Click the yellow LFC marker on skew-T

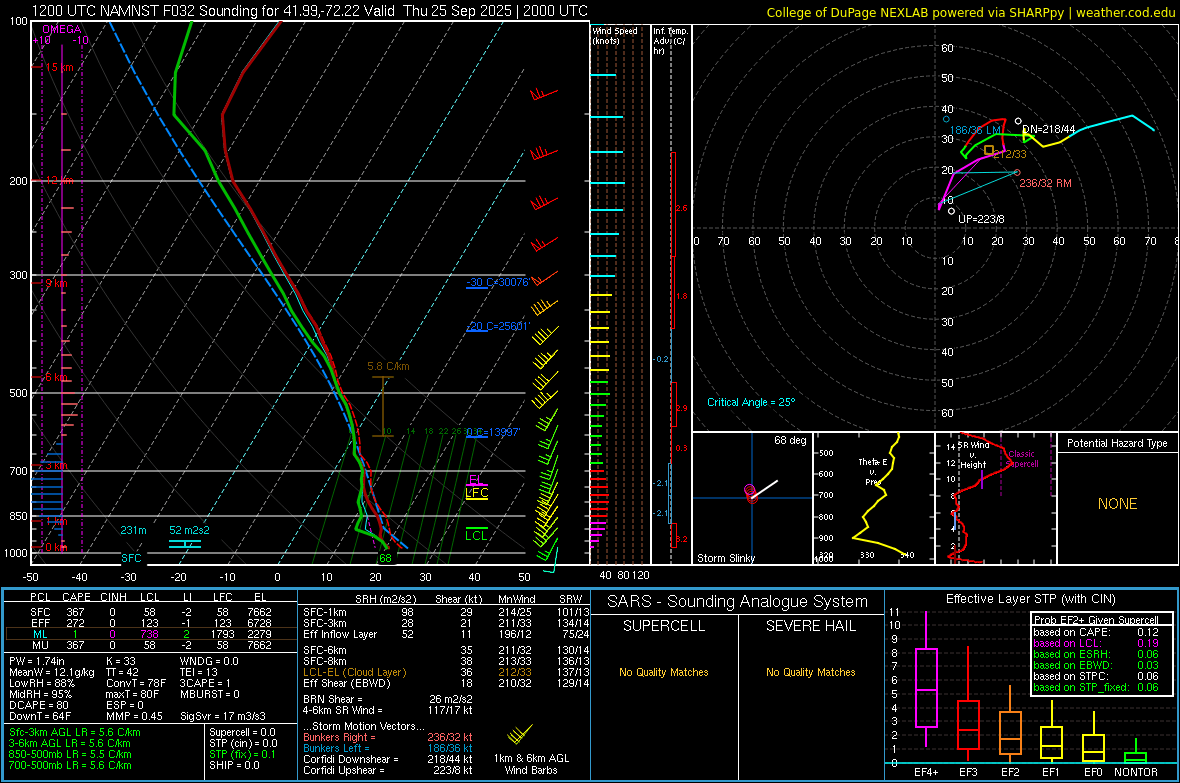476,492
